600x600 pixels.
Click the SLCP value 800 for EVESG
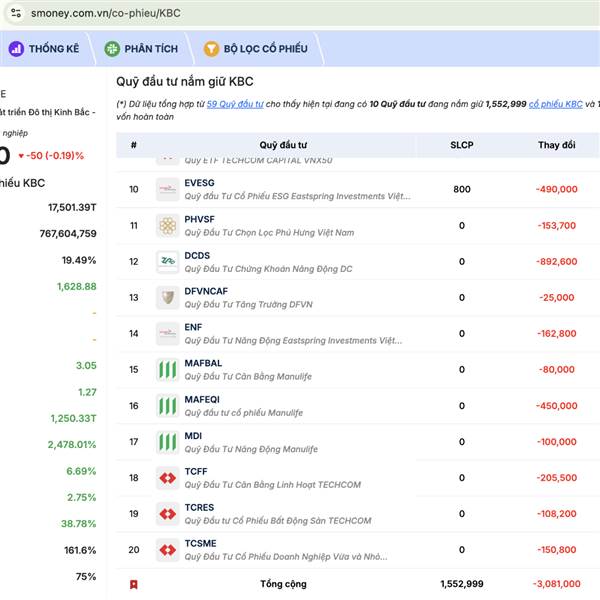[462, 189]
